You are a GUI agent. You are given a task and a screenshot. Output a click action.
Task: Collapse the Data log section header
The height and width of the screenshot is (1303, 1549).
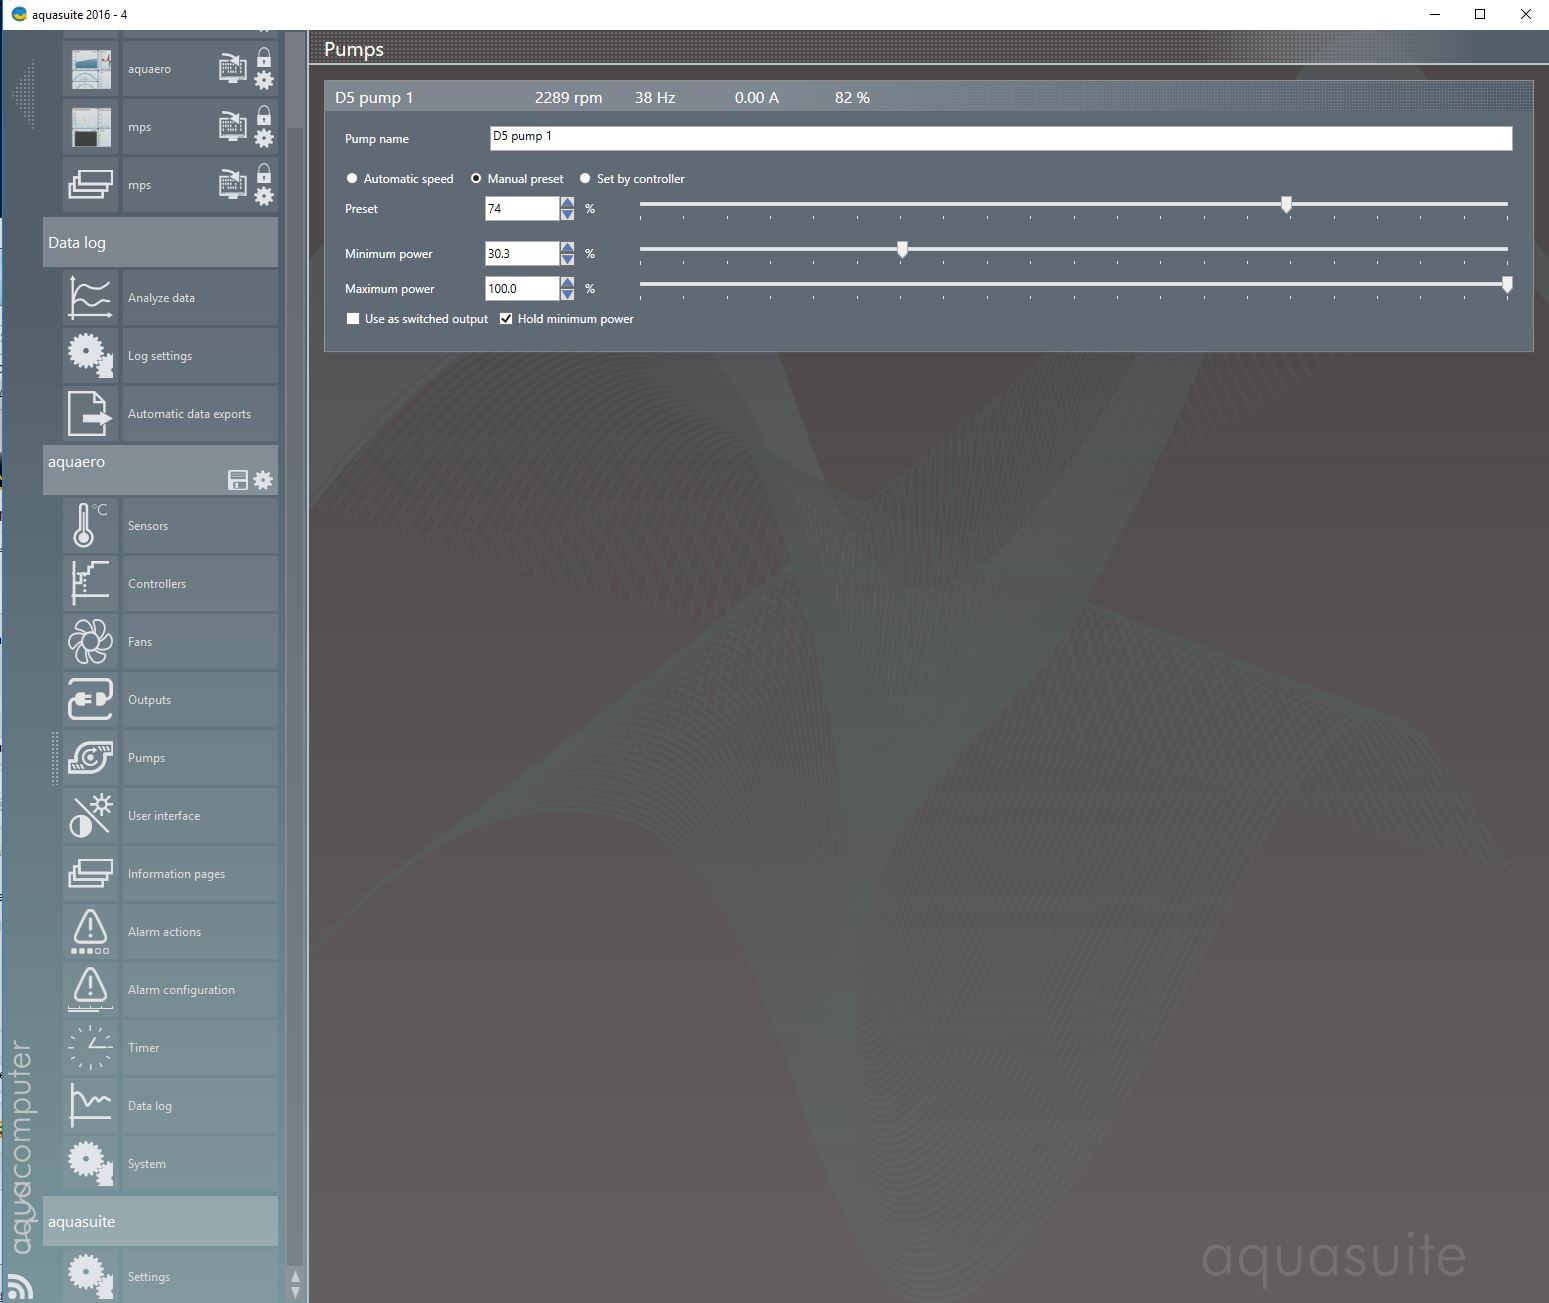[x=160, y=243]
